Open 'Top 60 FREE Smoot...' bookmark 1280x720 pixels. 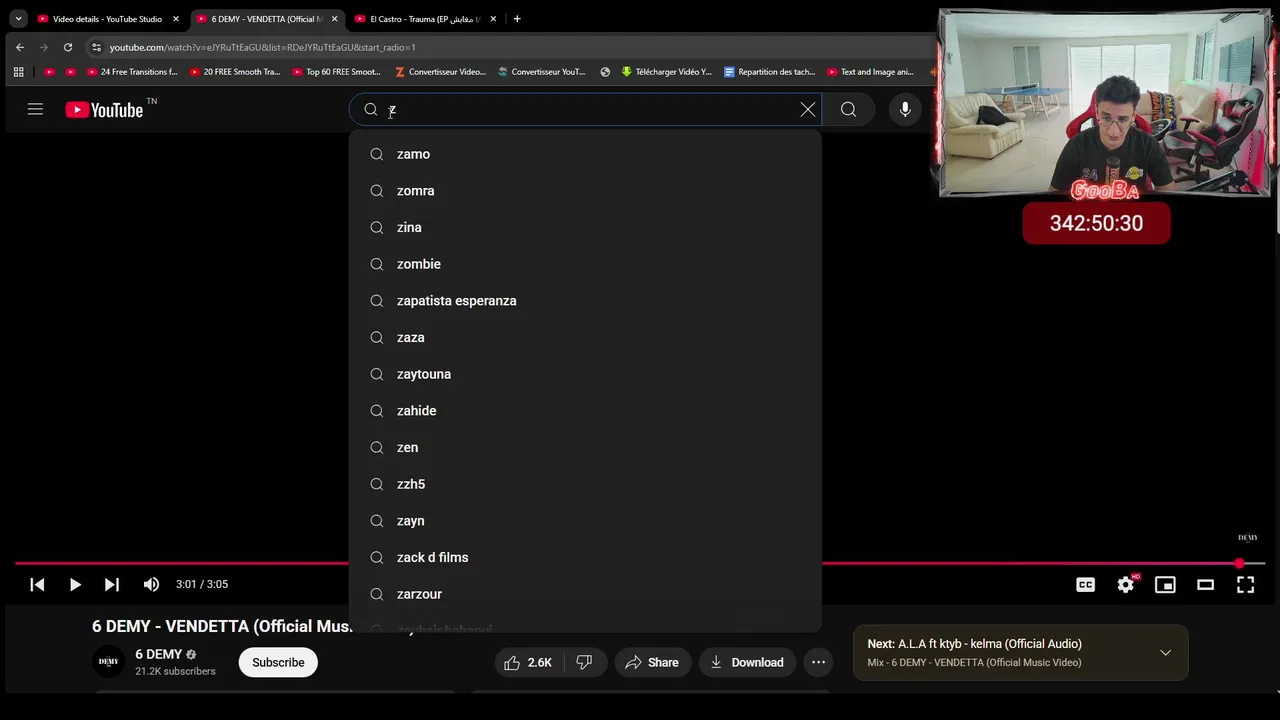336,72
